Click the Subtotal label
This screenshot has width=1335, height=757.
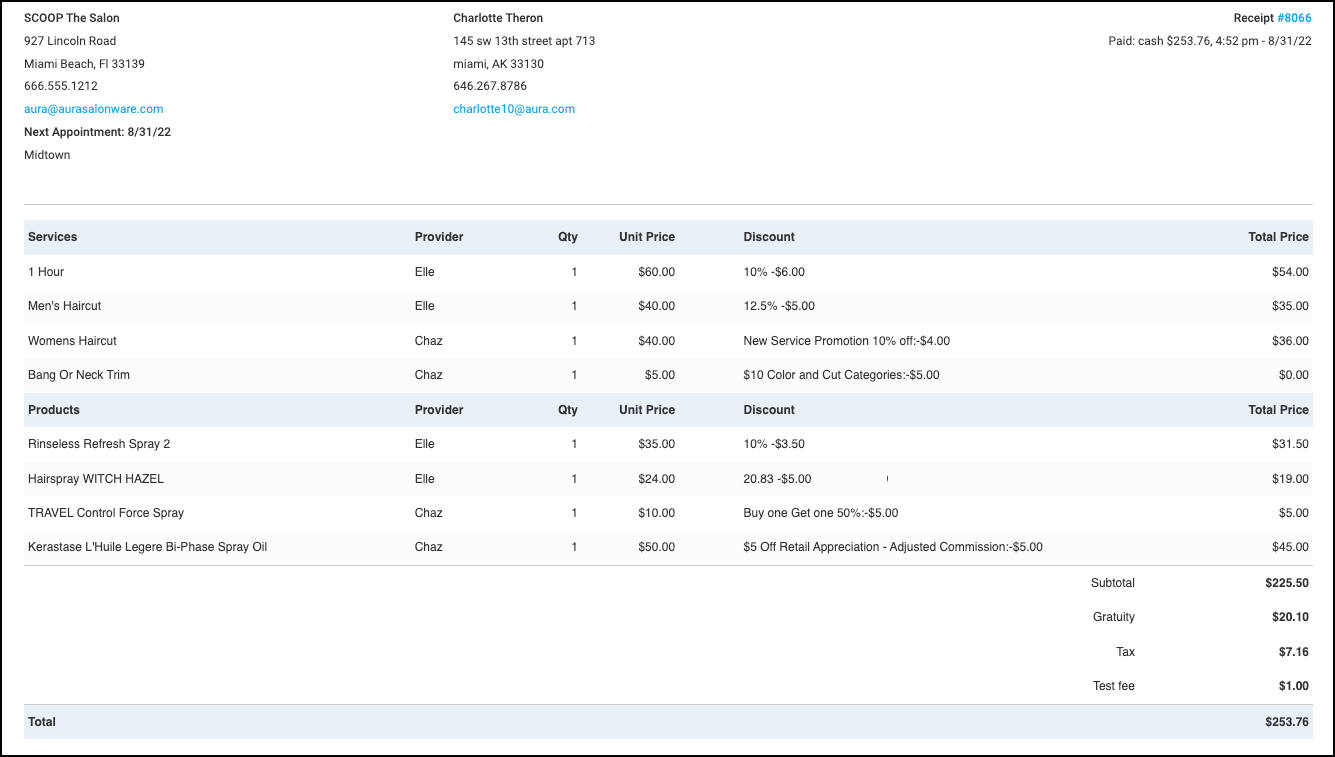click(x=1113, y=583)
